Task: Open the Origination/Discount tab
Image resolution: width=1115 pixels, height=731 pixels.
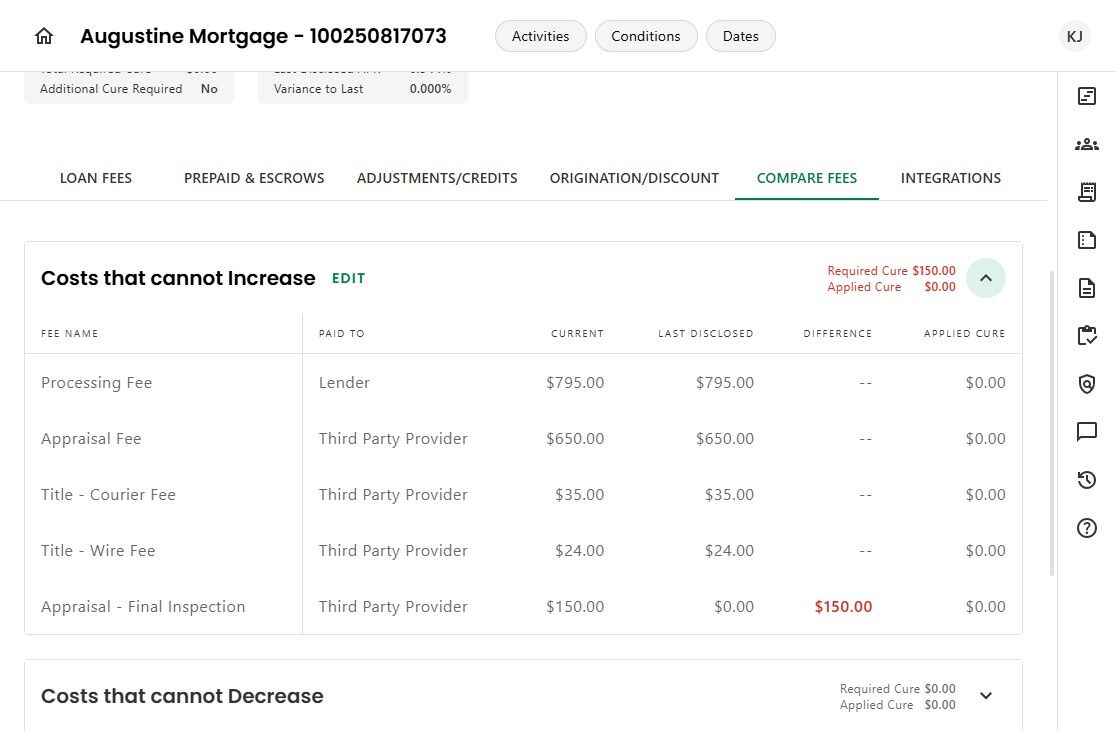Action: click(634, 178)
